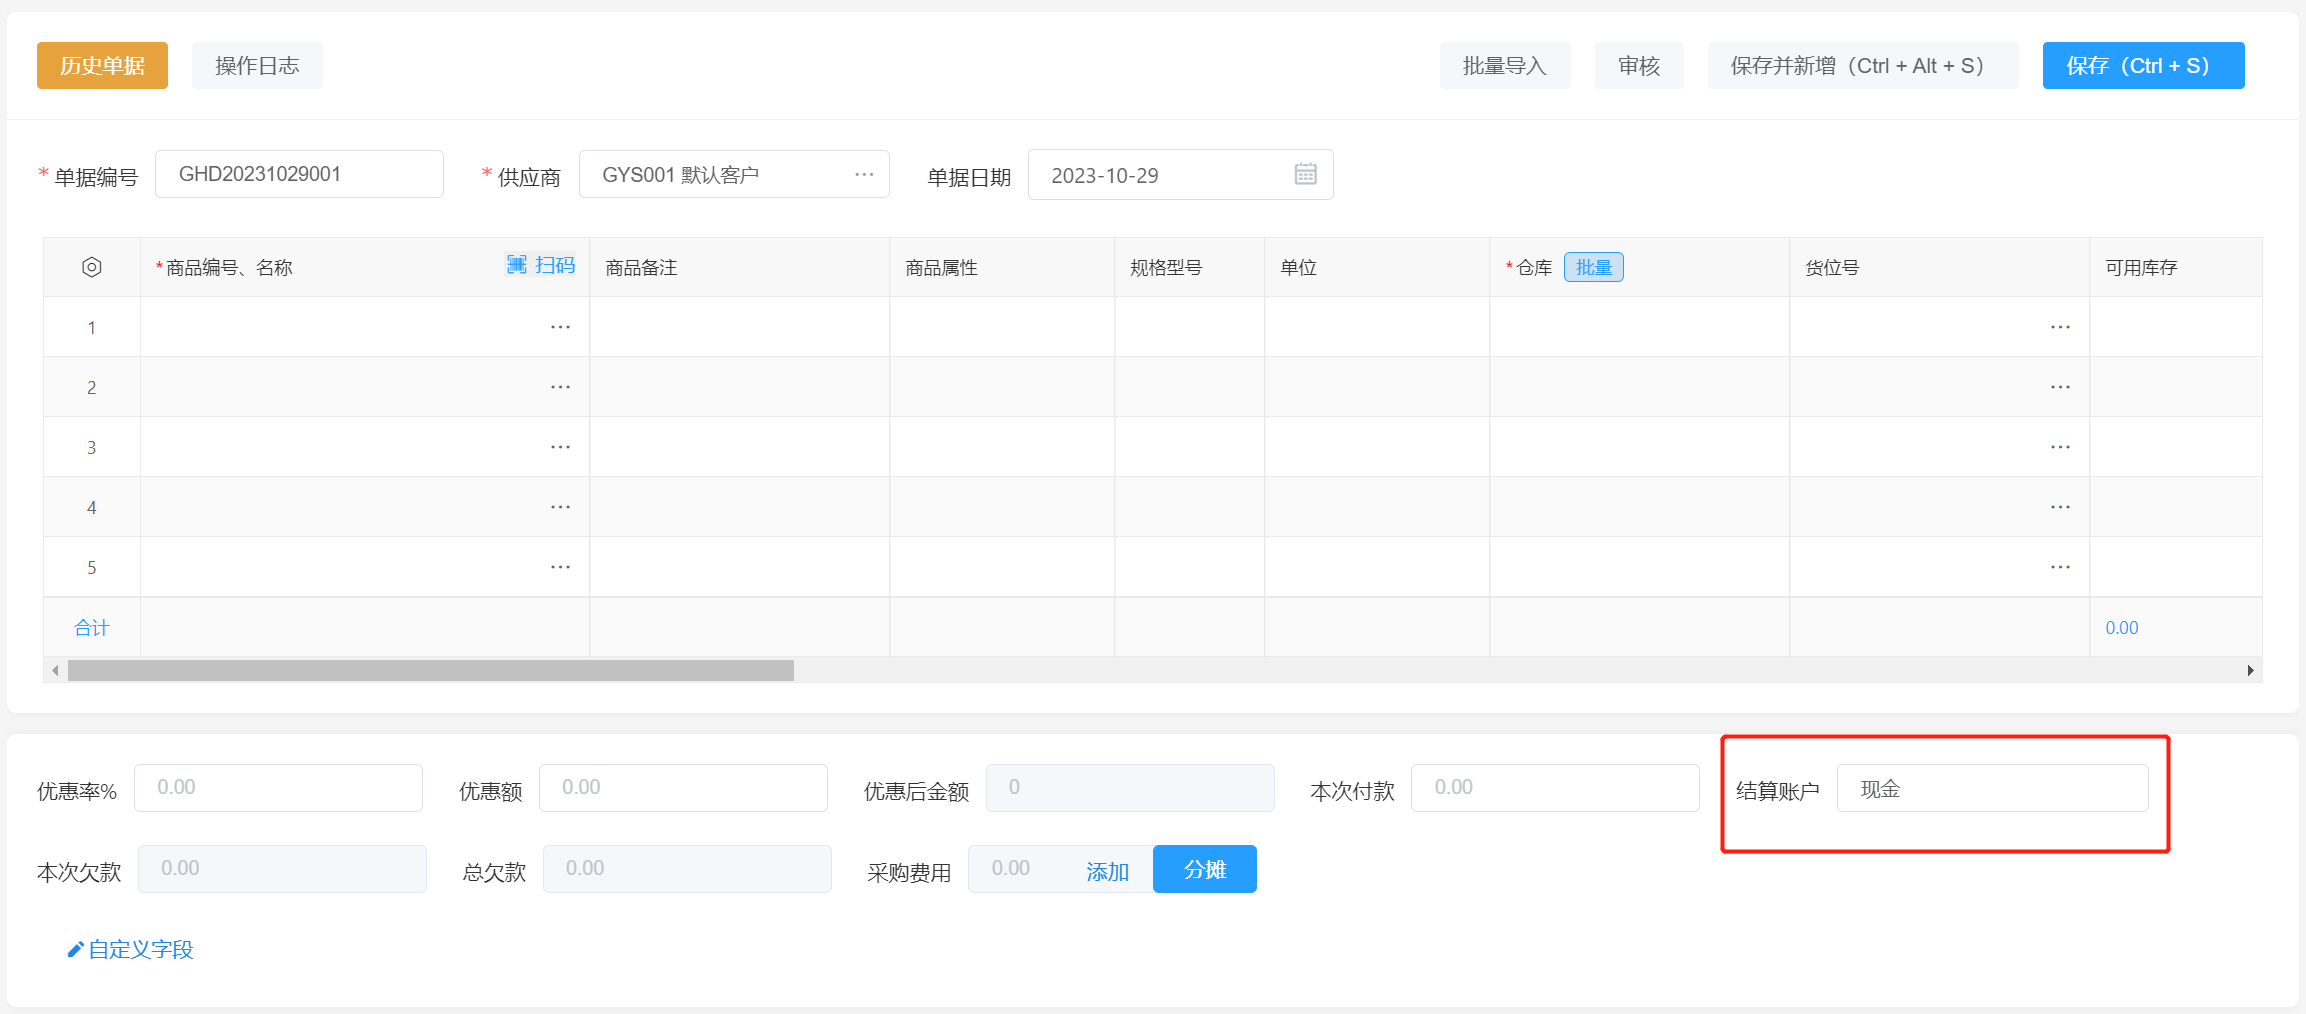Click the 添加 link in 采购费用
Viewport: 2306px width, 1014px height.
(x=1107, y=872)
